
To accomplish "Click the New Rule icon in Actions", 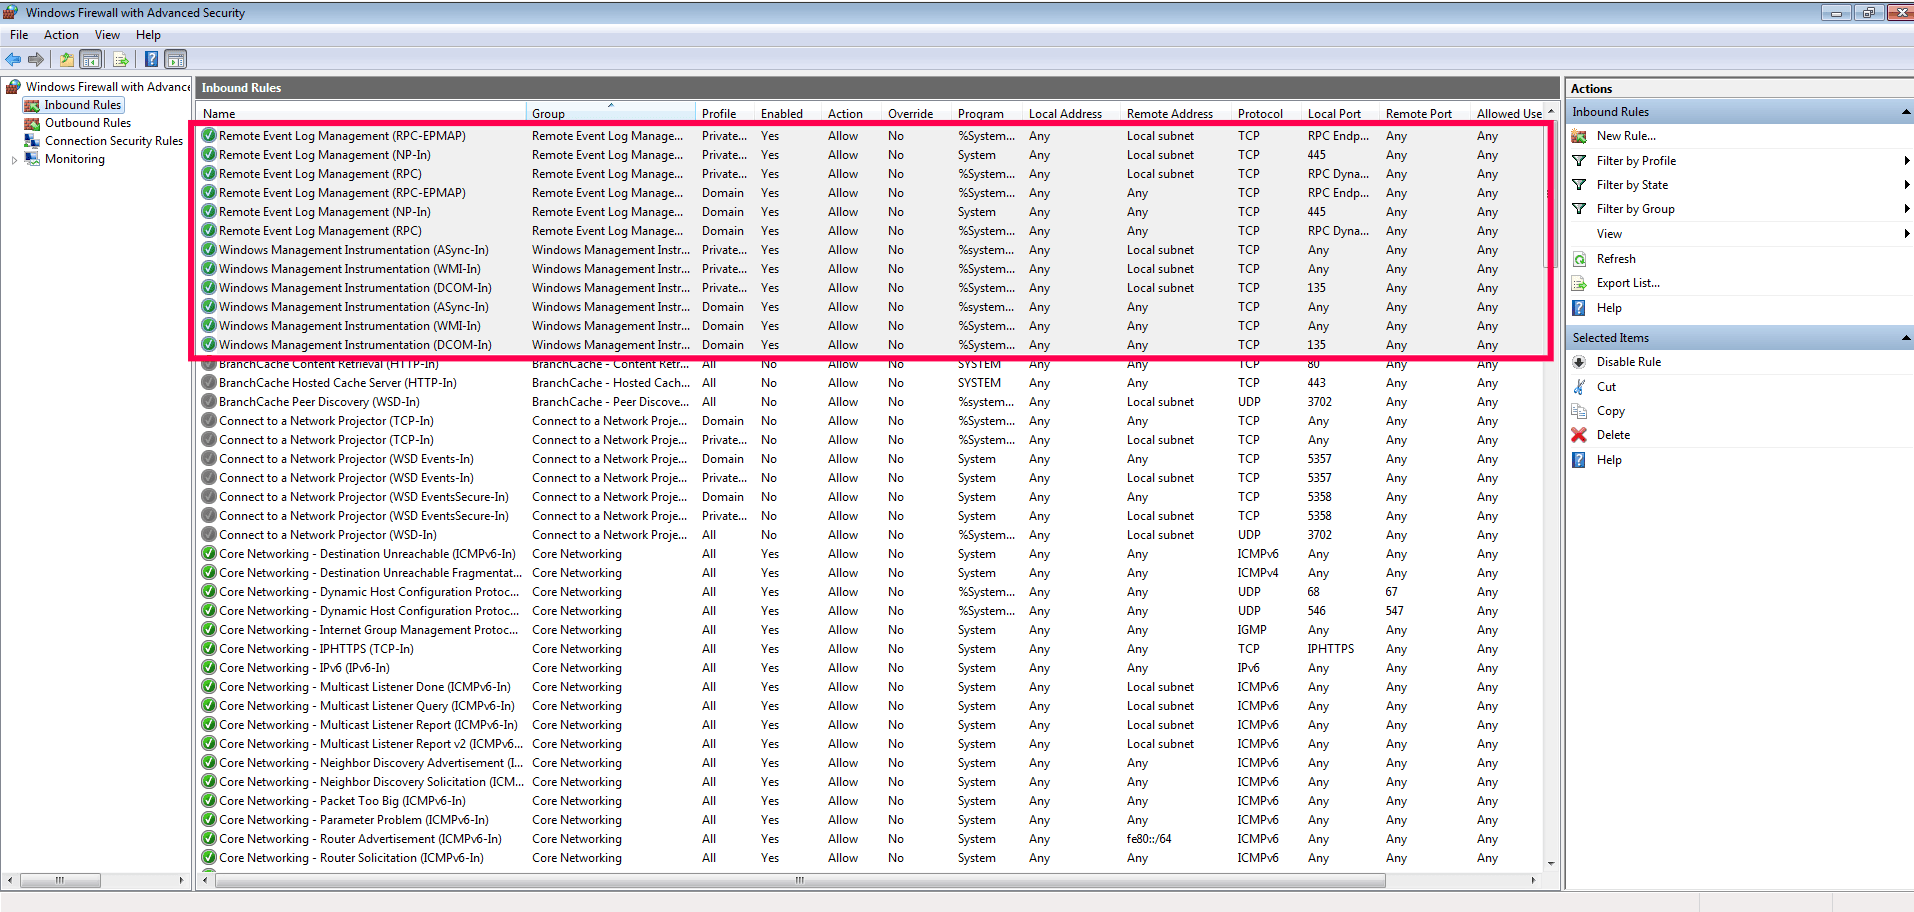I will coord(1579,136).
